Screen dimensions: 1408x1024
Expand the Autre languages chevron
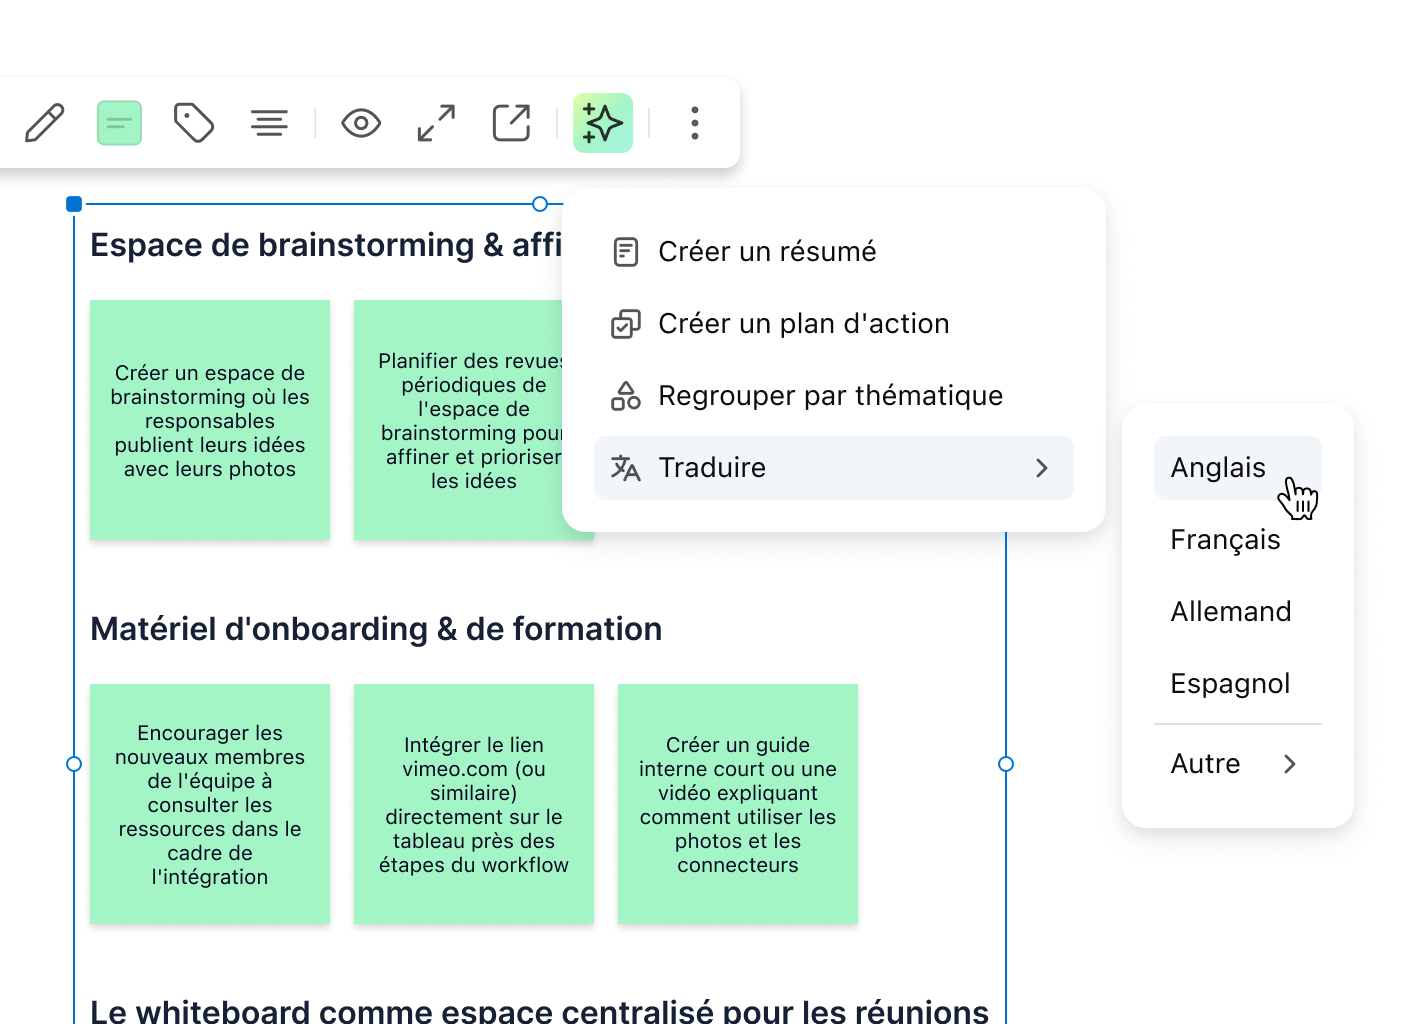pyautogui.click(x=1290, y=764)
